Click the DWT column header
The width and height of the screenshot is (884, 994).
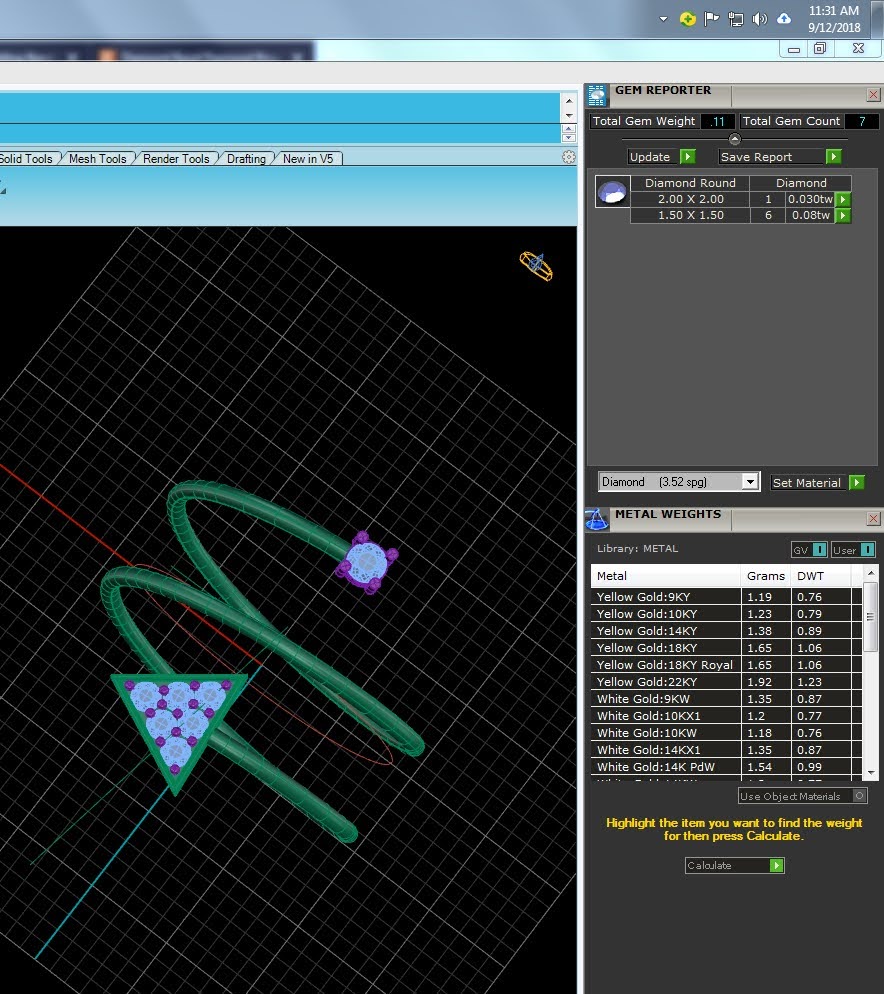tap(821, 576)
